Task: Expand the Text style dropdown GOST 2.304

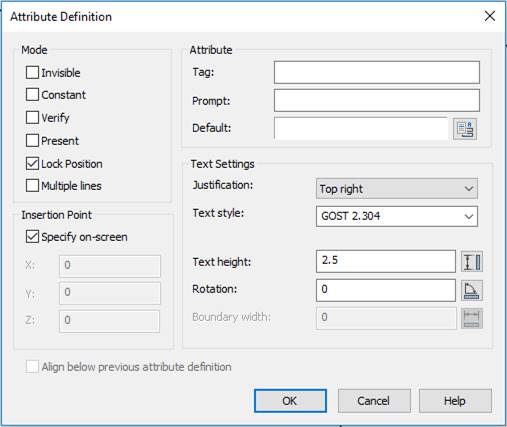Action: tap(397, 216)
